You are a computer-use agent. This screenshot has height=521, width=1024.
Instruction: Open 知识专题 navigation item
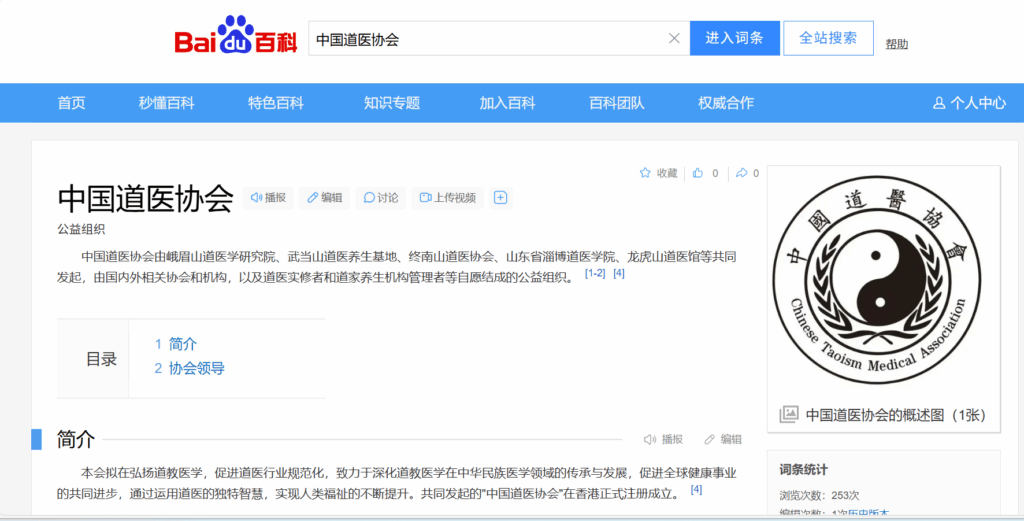(x=392, y=103)
